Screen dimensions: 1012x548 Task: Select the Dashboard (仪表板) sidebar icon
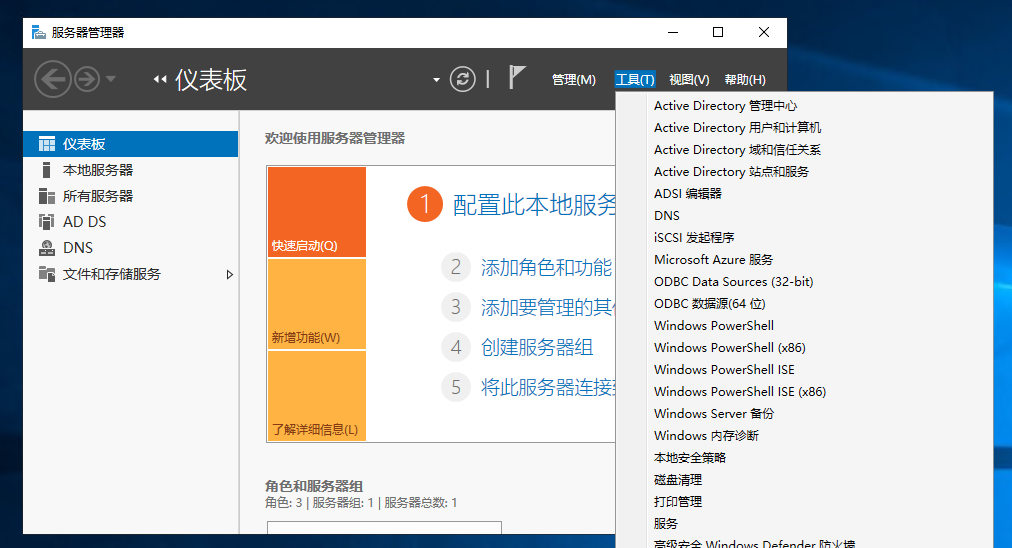tap(47, 144)
